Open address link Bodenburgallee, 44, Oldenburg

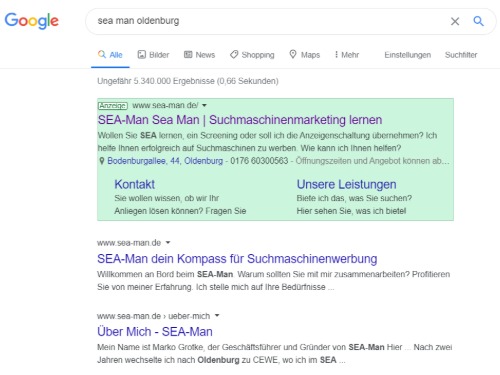coord(165,161)
